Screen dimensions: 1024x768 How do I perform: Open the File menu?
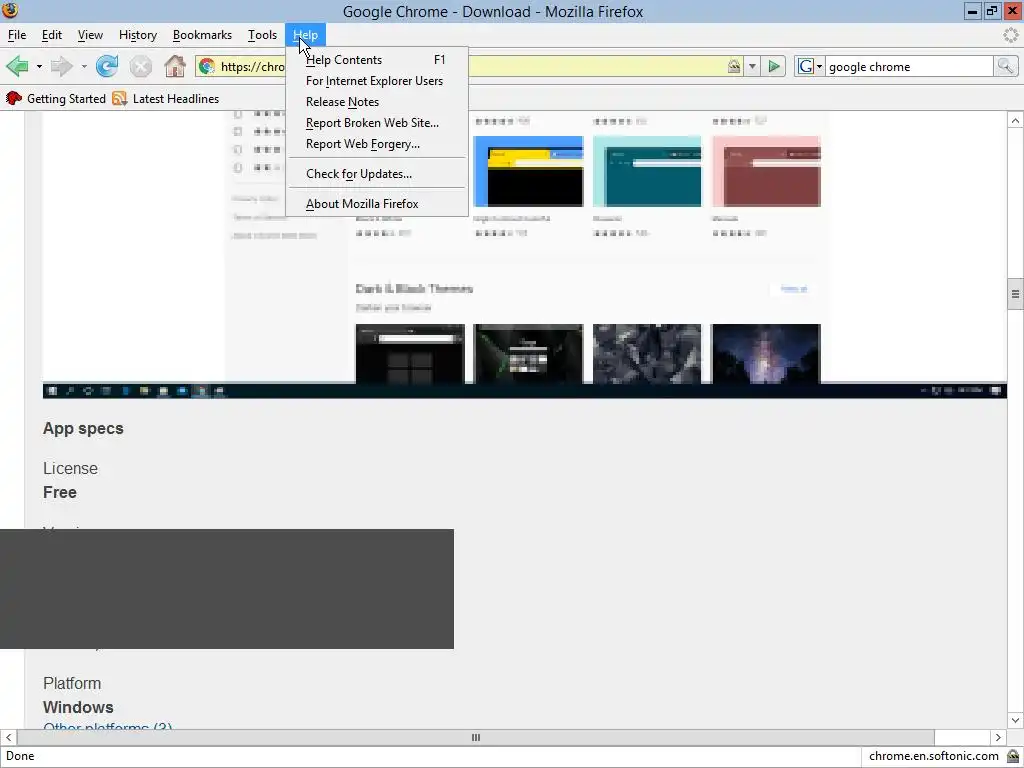[17, 35]
